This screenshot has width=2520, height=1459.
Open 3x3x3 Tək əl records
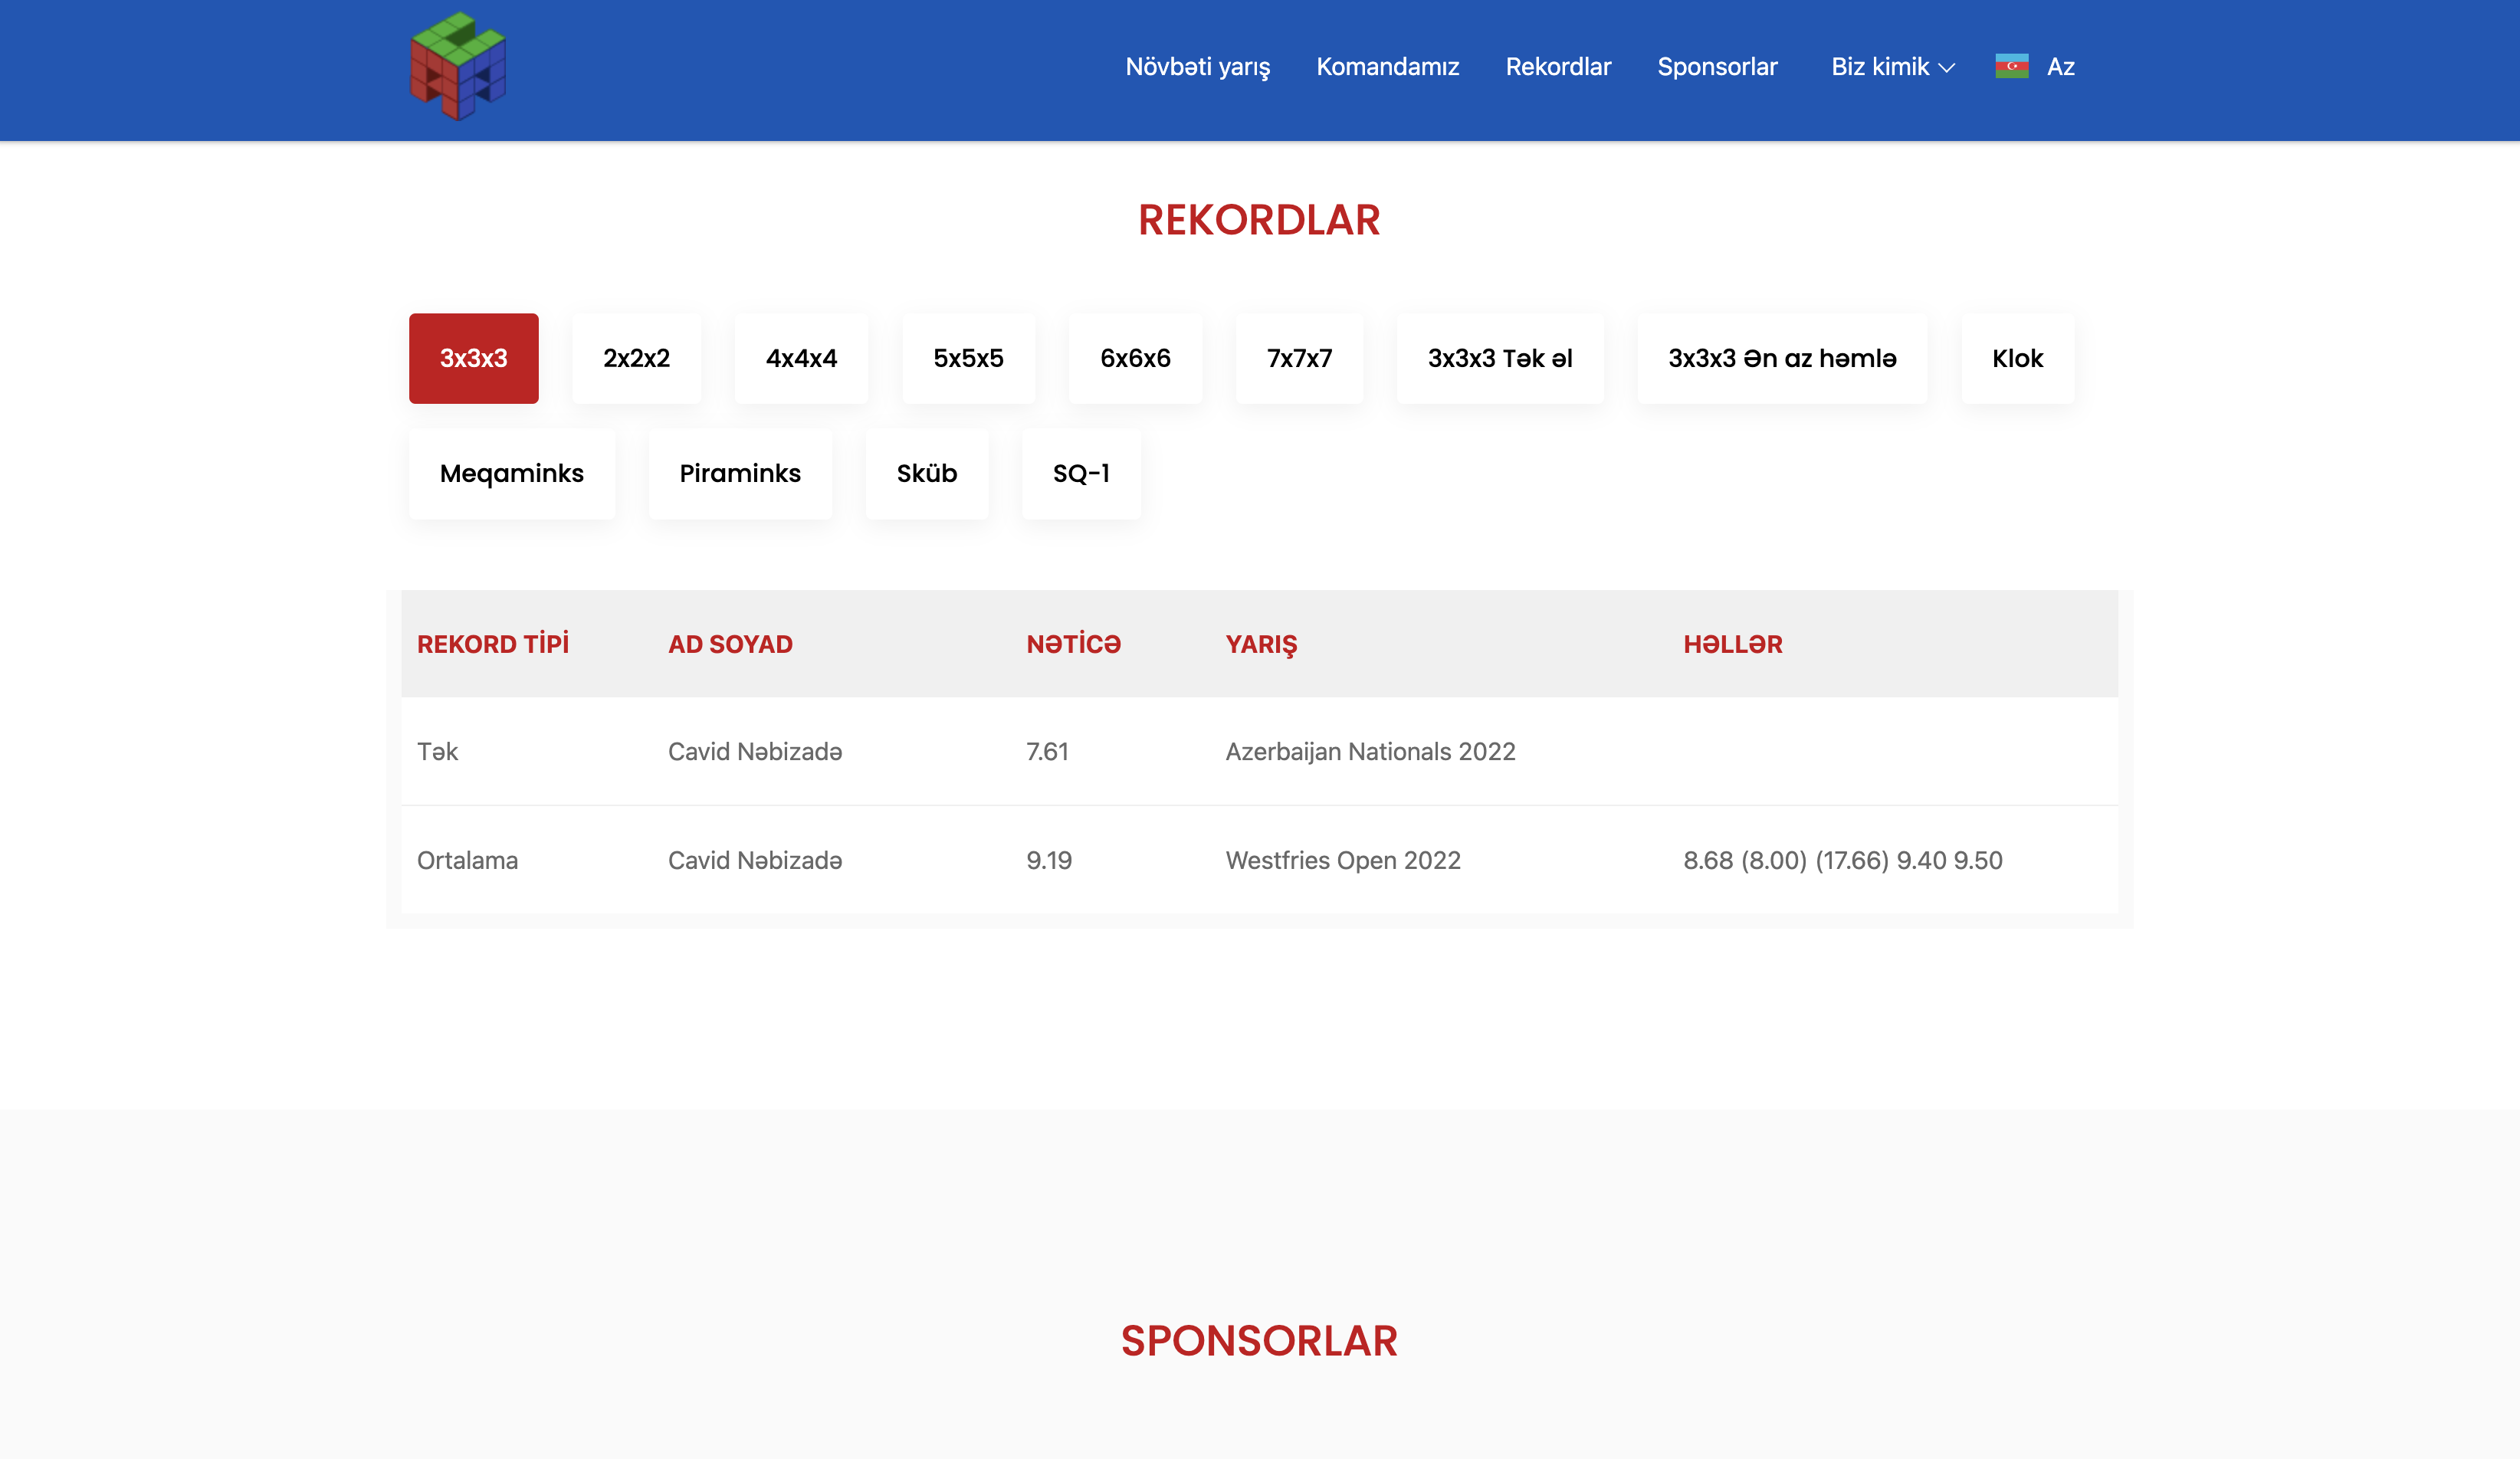[x=1499, y=358]
